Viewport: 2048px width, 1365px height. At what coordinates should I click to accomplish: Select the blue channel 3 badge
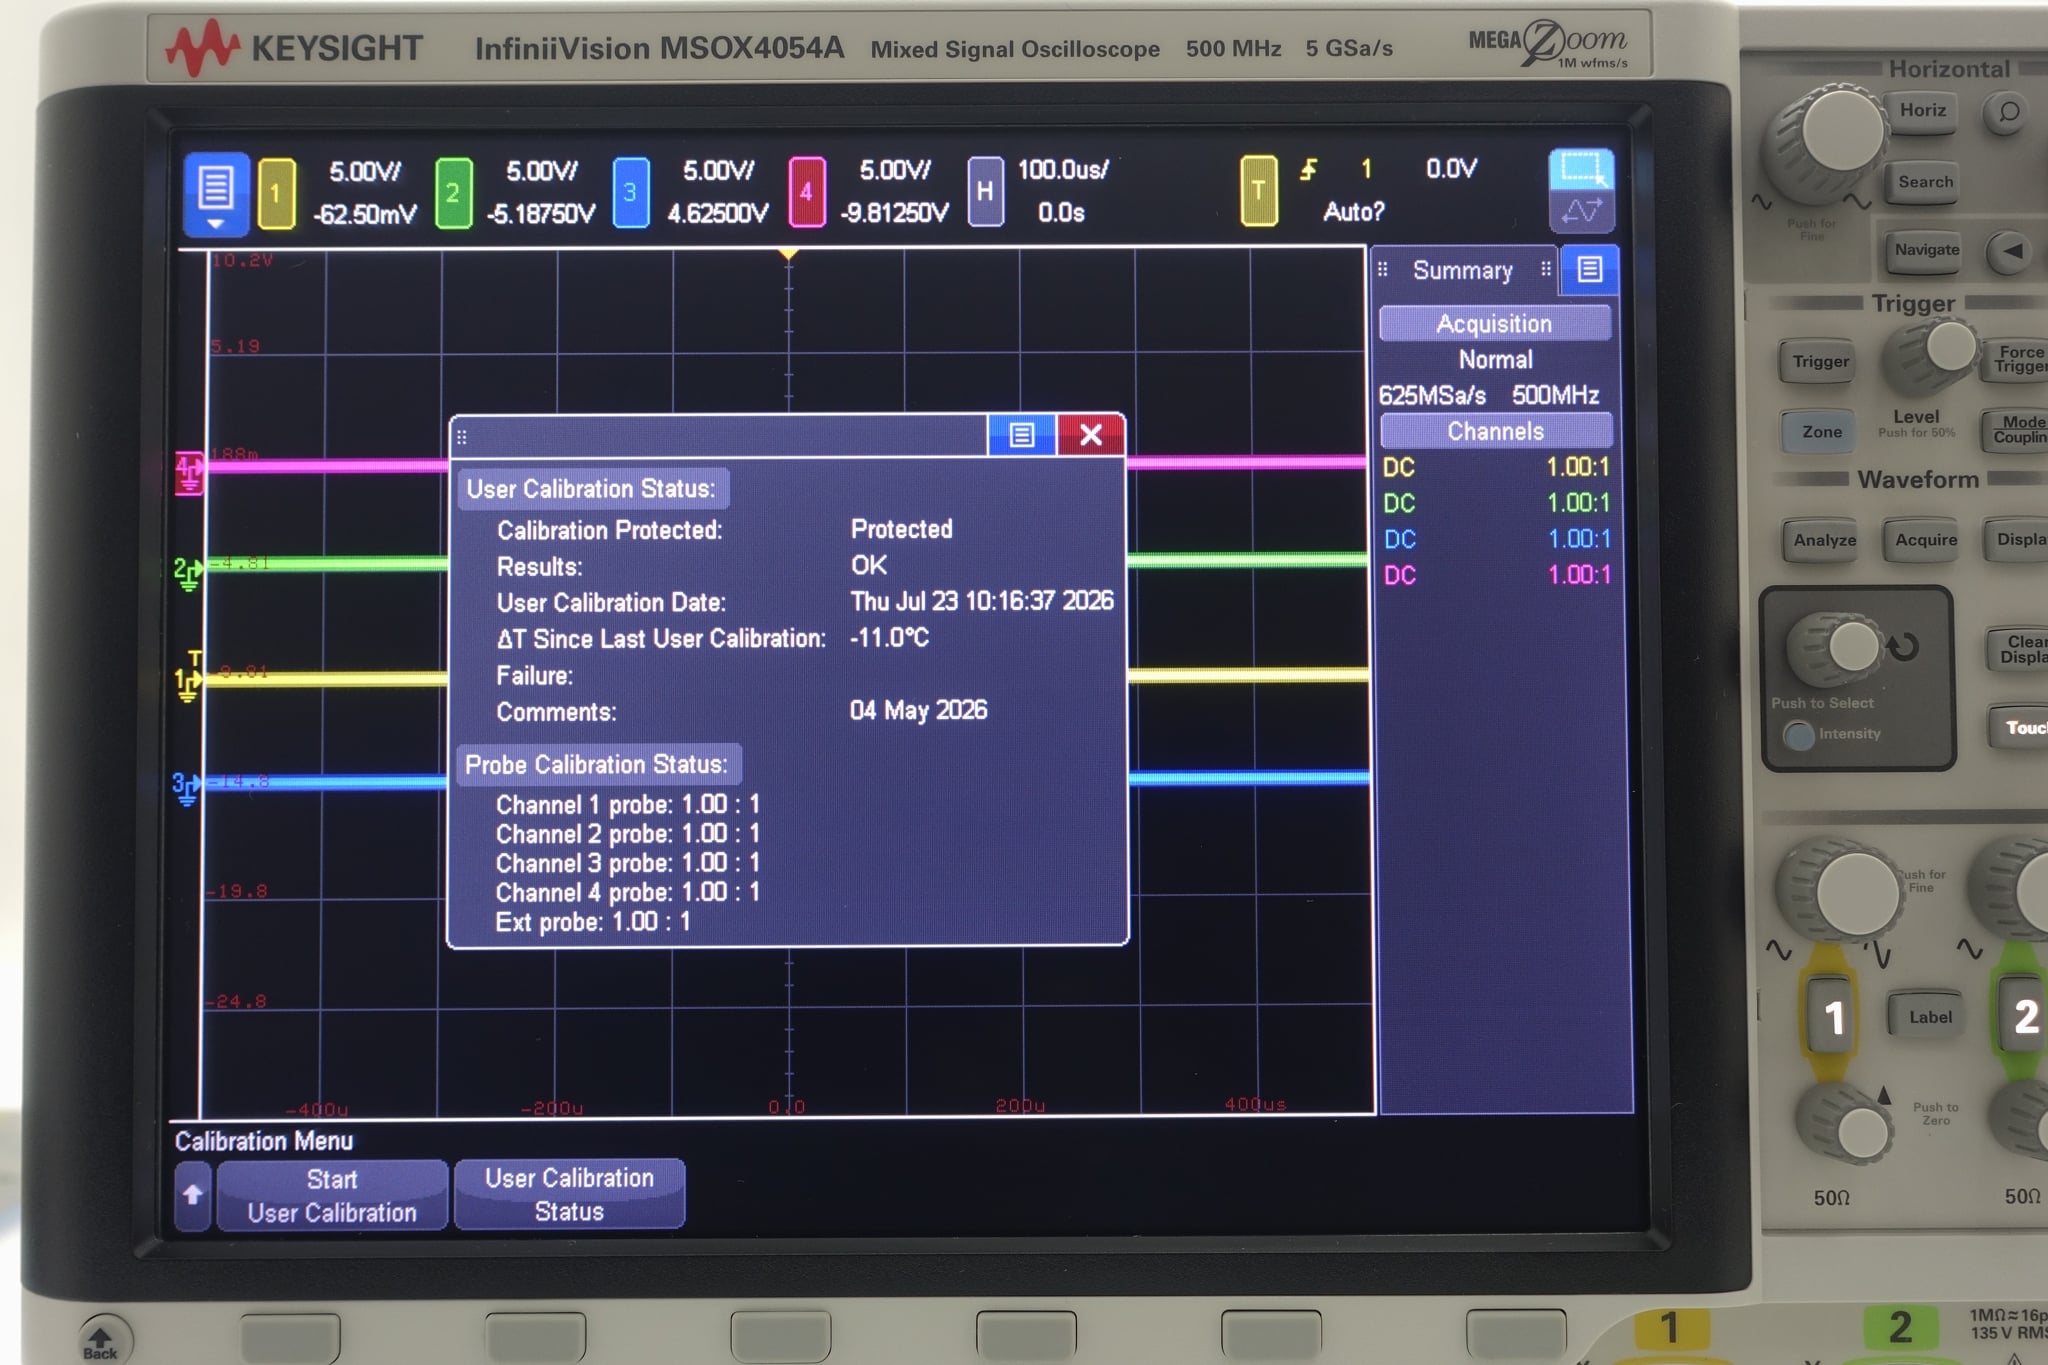click(x=630, y=193)
